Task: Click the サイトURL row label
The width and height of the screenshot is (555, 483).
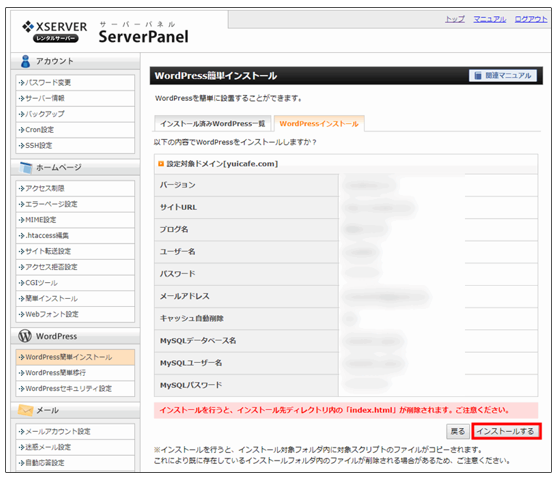Action: [x=178, y=207]
